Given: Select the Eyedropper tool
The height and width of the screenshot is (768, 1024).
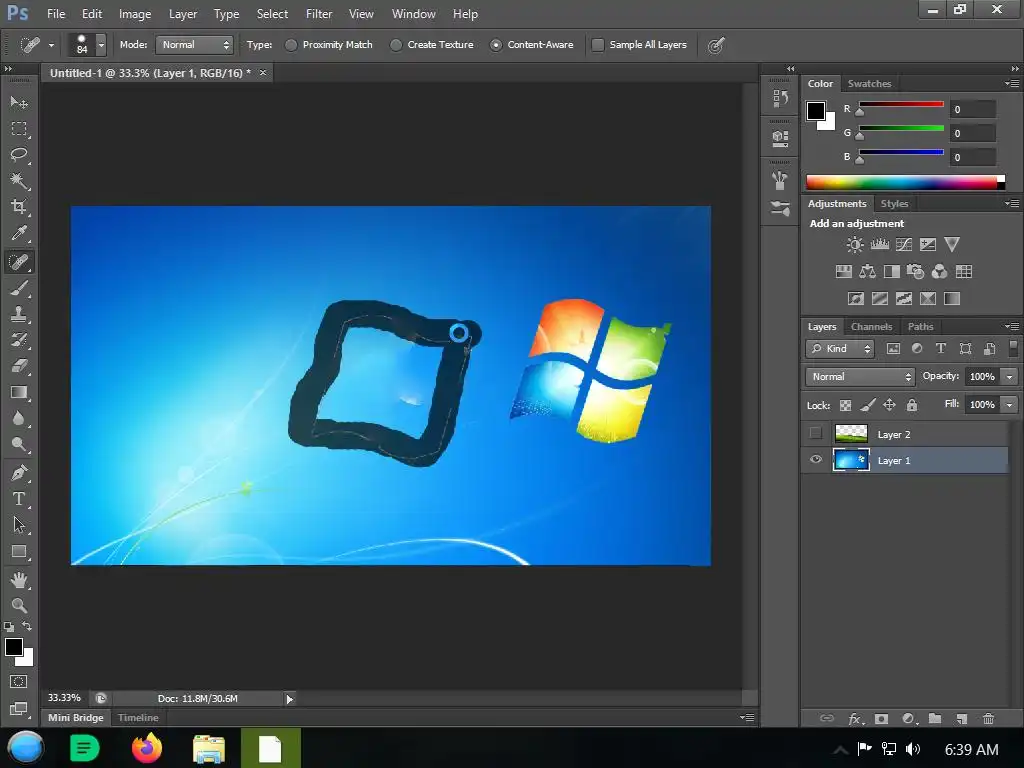Looking at the screenshot, I should 19,233.
